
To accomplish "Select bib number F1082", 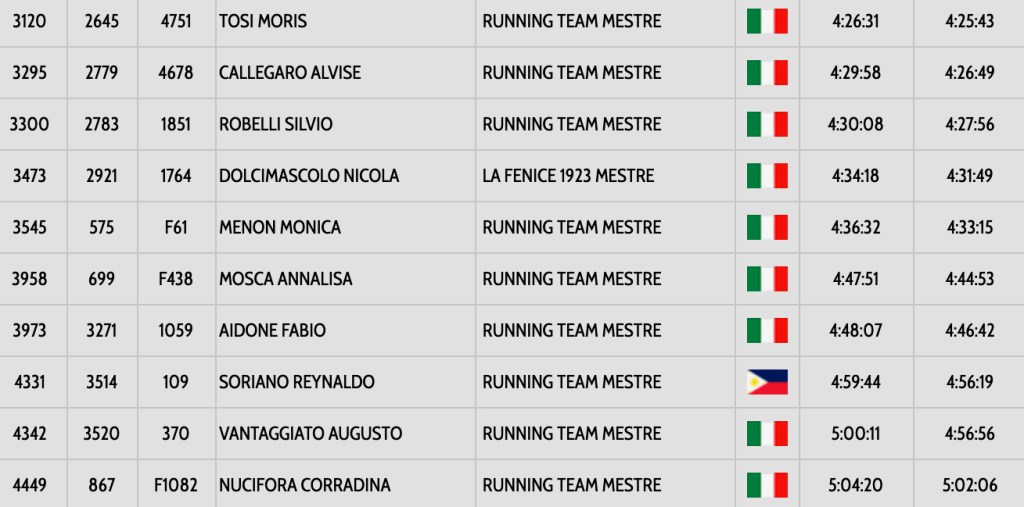I will click(176, 485).
